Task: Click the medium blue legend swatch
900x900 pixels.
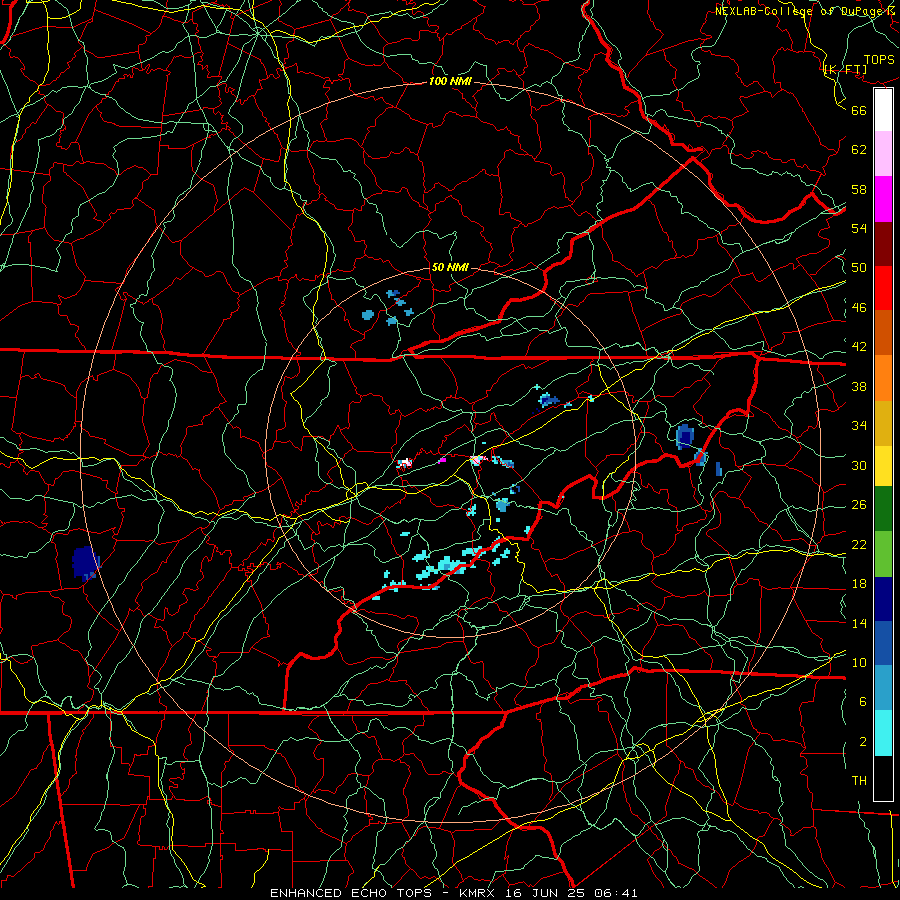Action: tap(883, 643)
